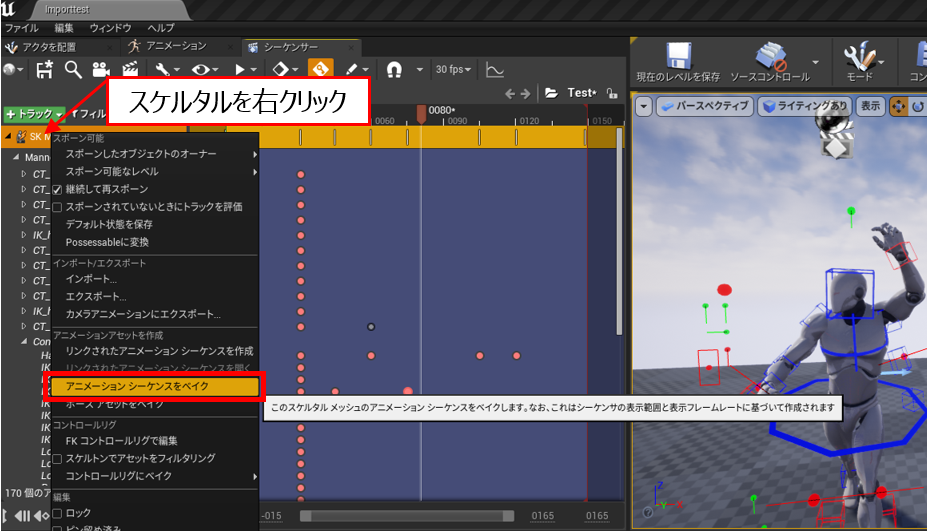Viewport: 927px width, 531px height.
Task: Choose 'FK コントロールリグで編集'
Action: (x=155, y=441)
